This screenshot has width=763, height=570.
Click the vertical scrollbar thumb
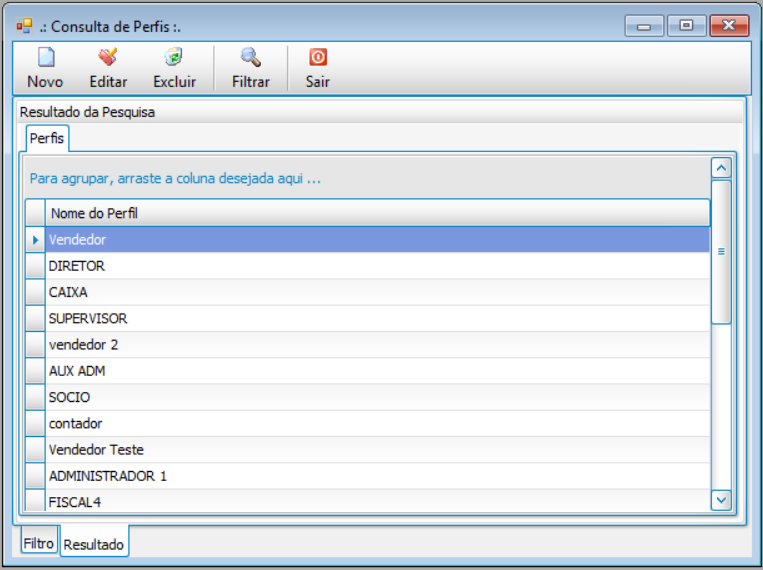pos(721,252)
